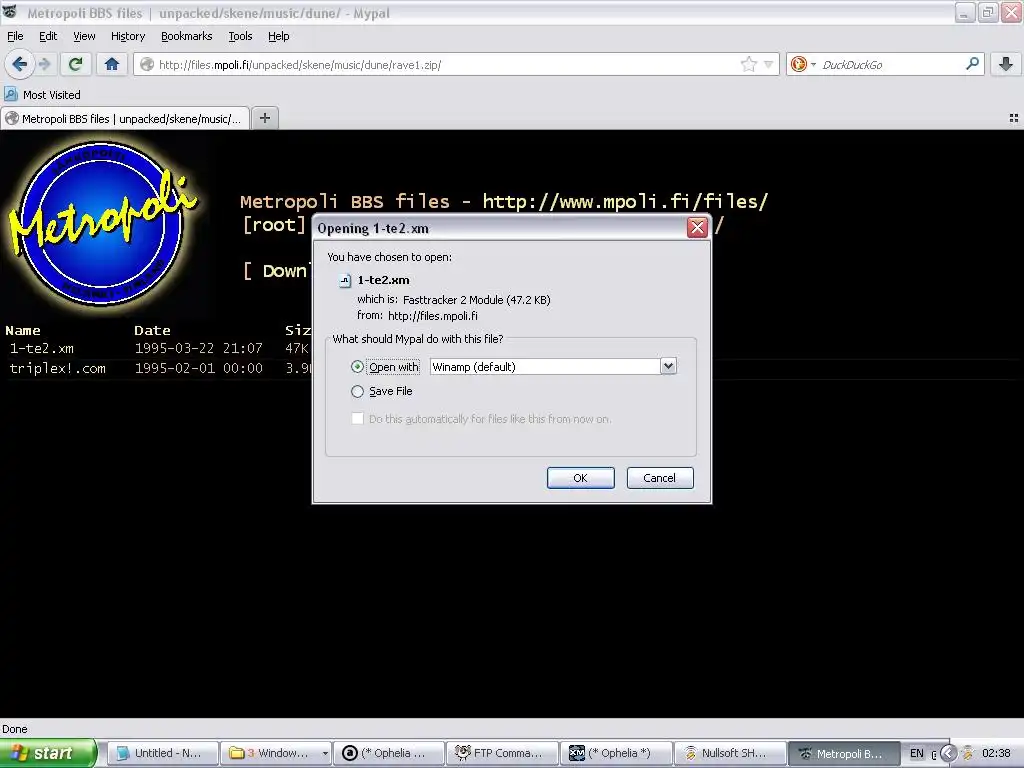Switch to Untitled Notepad taskbar button

[x=161, y=753]
